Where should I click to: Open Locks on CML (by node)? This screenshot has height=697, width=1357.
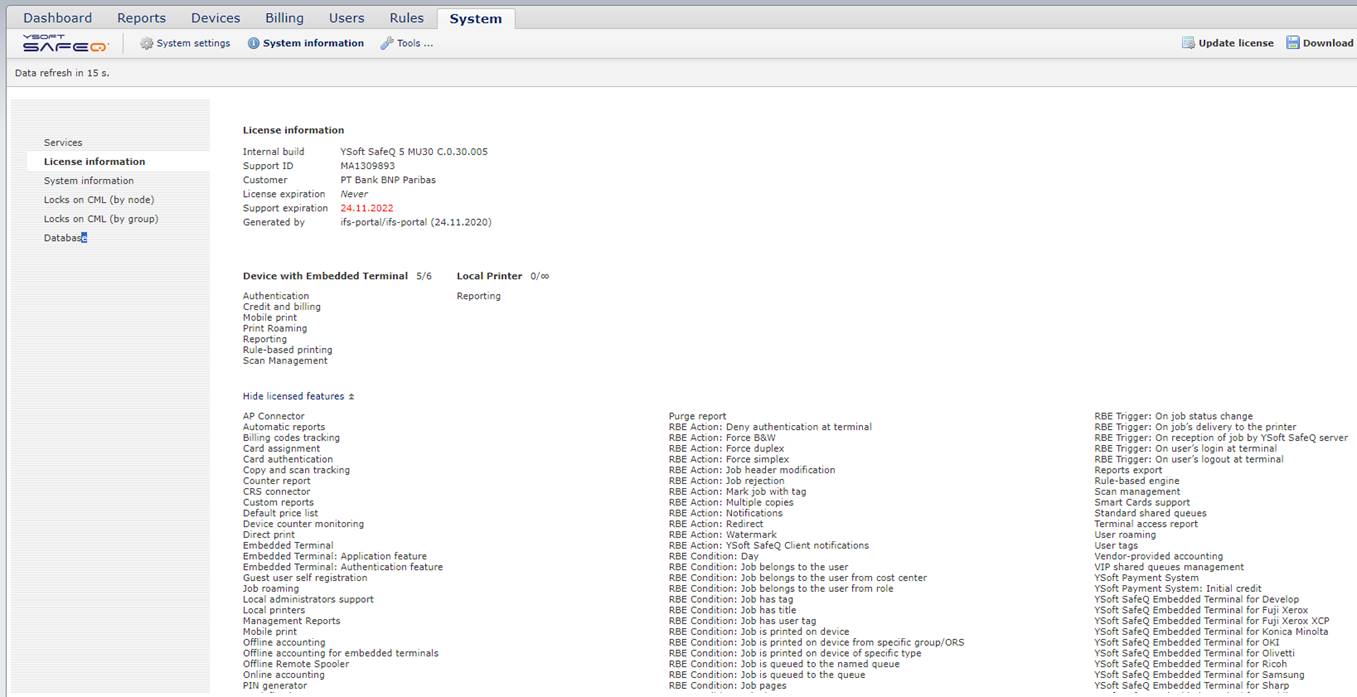pos(99,200)
